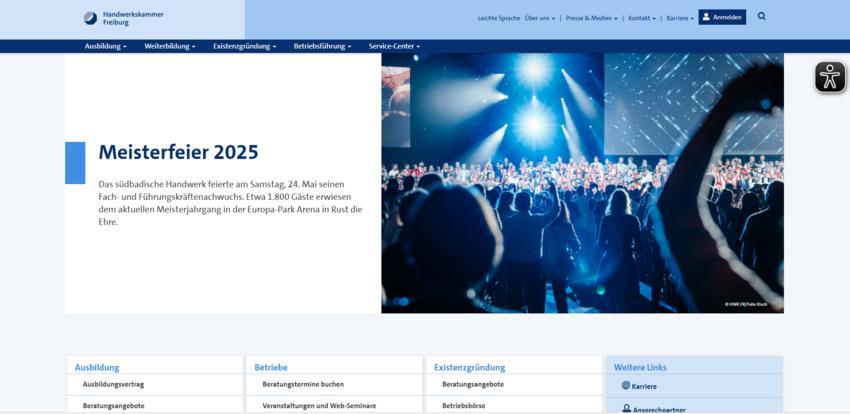Viewport: 850px width, 414px height.
Task: Expand the Ausbildung navigation menu
Action: click(x=105, y=46)
